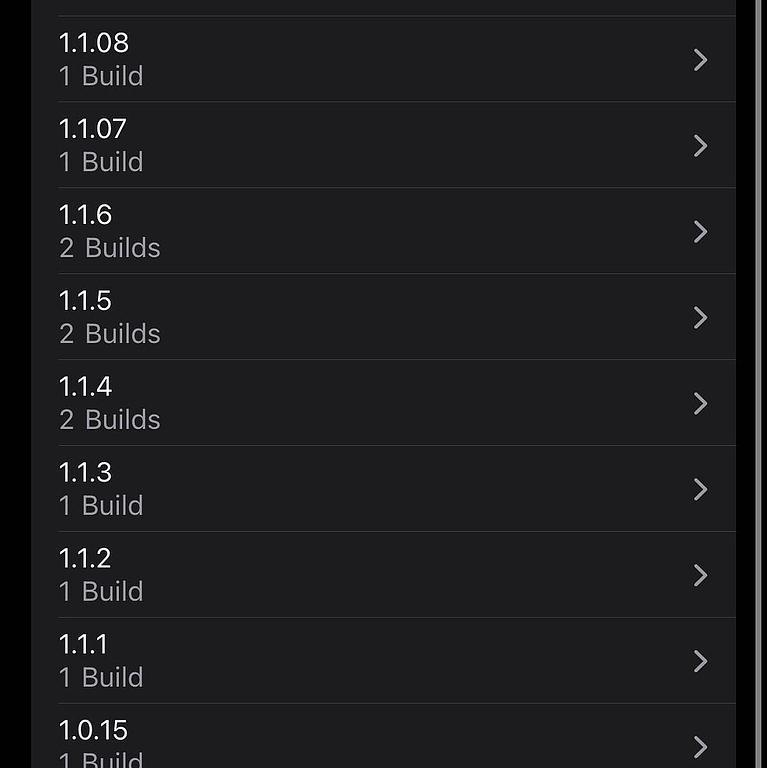This screenshot has width=767, height=768.
Task: Tap the chevron icon on row 1.1.1
Action: click(x=701, y=661)
